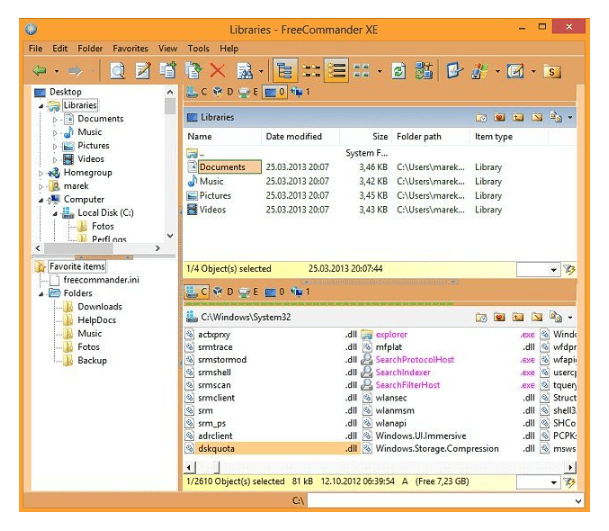Open Back history dropdown arrow

click(57, 71)
